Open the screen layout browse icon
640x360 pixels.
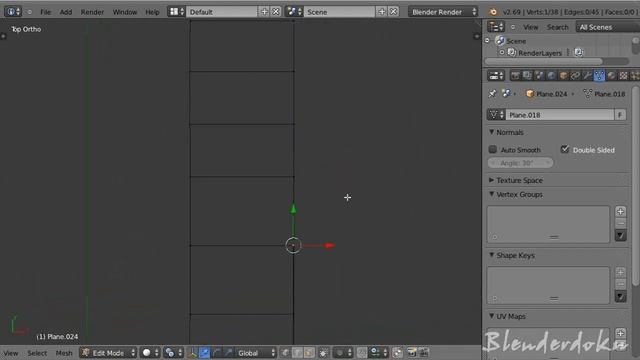coord(176,12)
